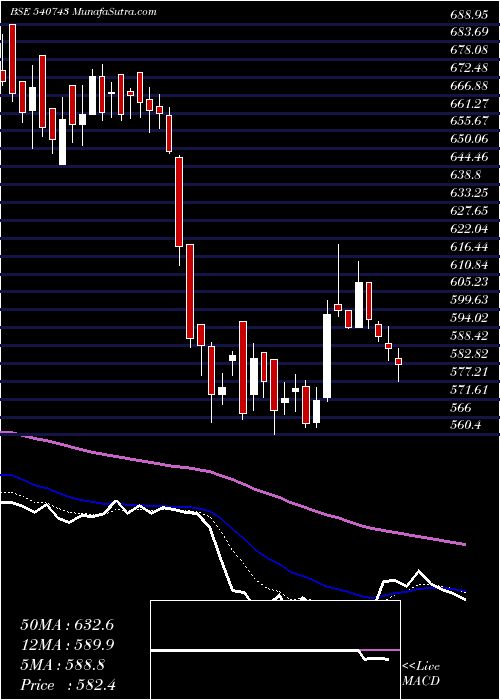Viewport: 500px width, 700px height.
Task: Click the 610.84 price label
Action: tap(468, 265)
